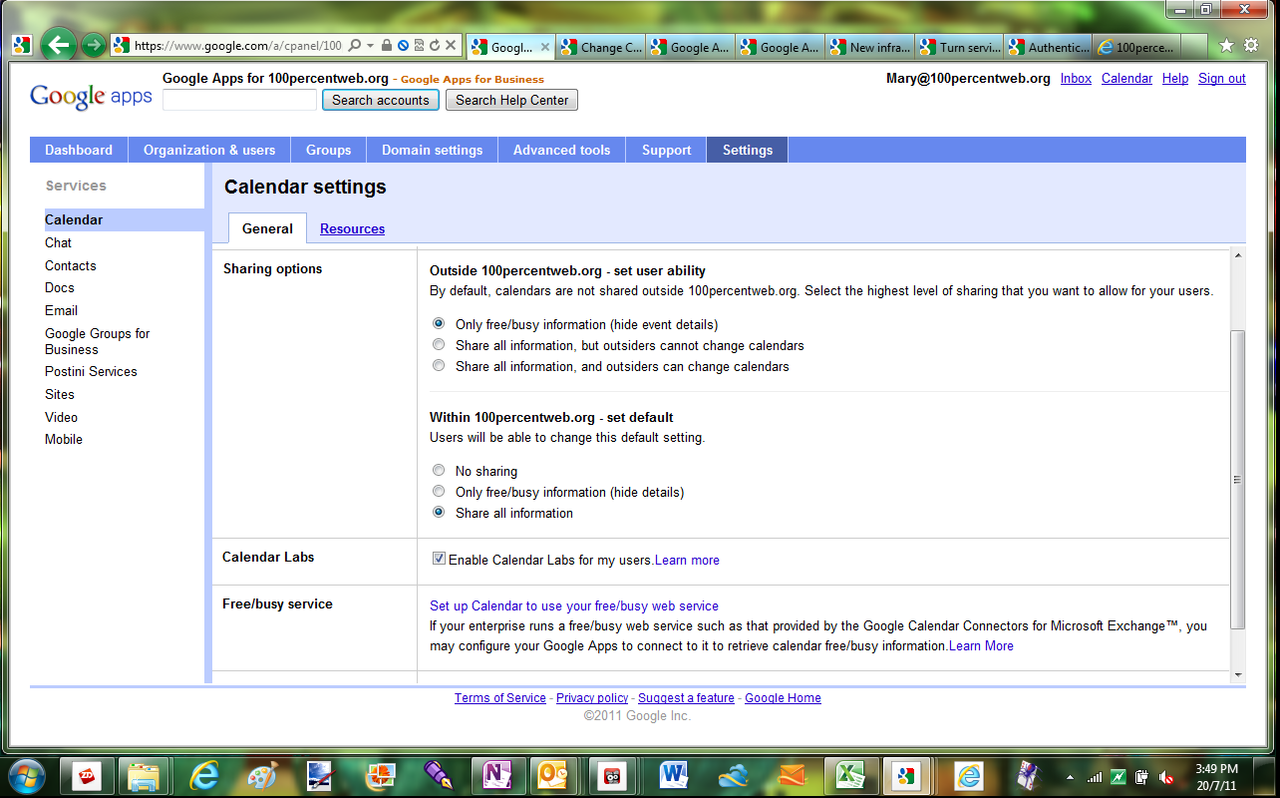Click the settings panel vertical scrollbar thumb

tap(1238, 479)
